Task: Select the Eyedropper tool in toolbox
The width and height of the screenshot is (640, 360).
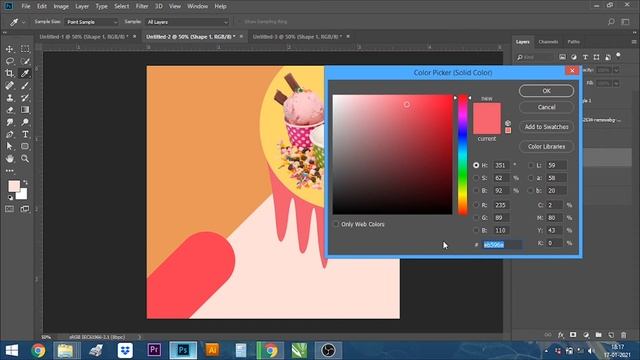Action: tap(25, 73)
